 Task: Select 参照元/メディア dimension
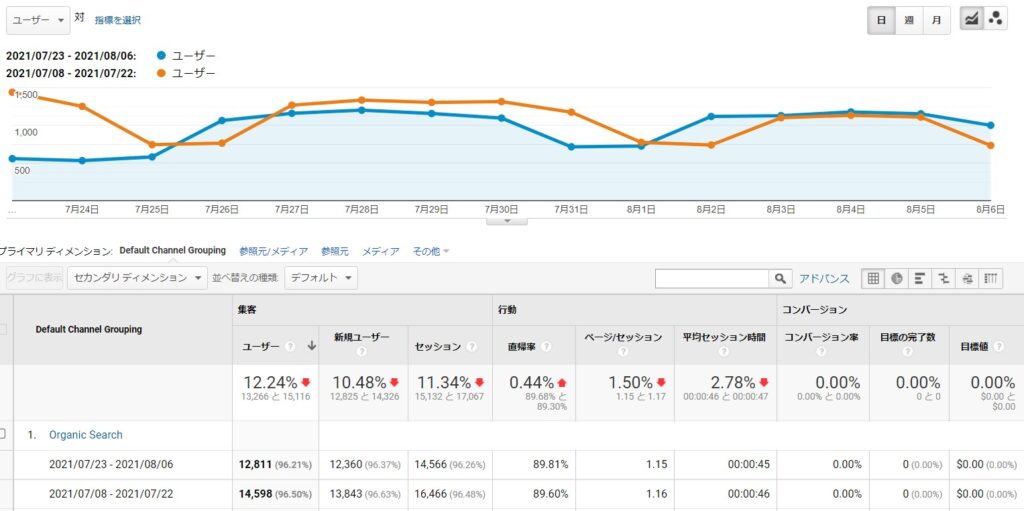coord(274,251)
